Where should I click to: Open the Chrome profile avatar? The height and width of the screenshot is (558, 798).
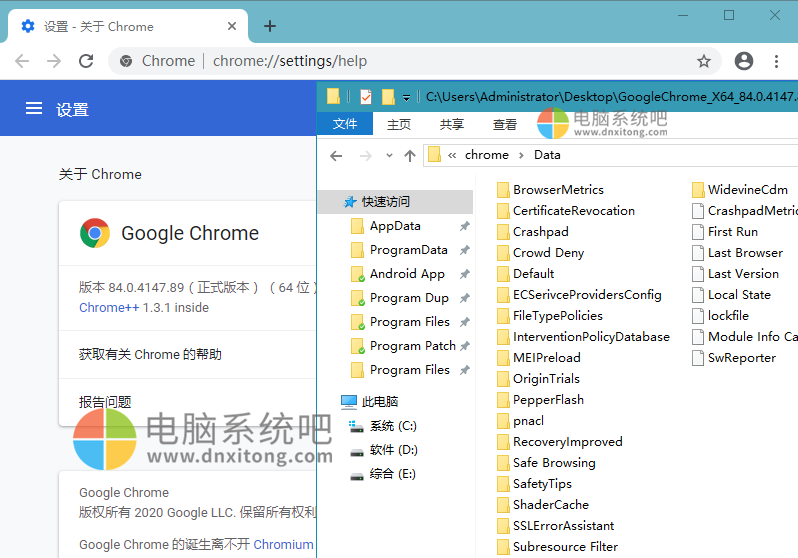744,61
